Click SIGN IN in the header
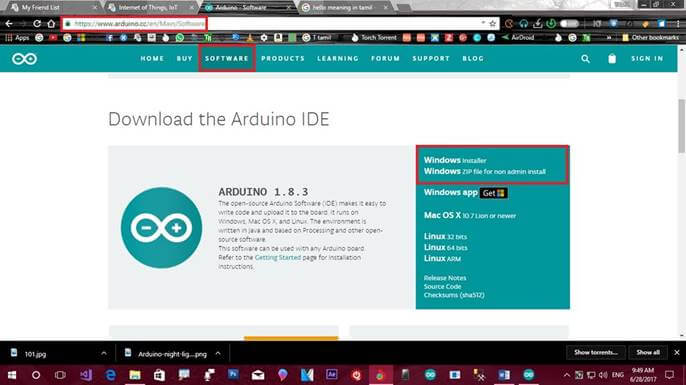 coord(647,59)
